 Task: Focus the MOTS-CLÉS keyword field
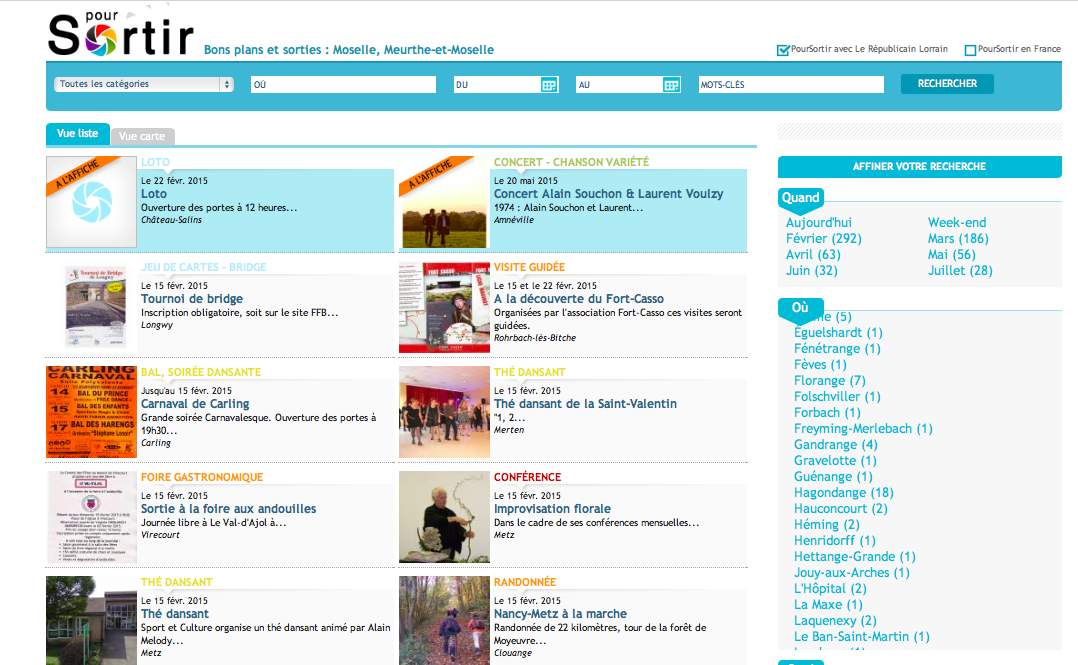(791, 85)
